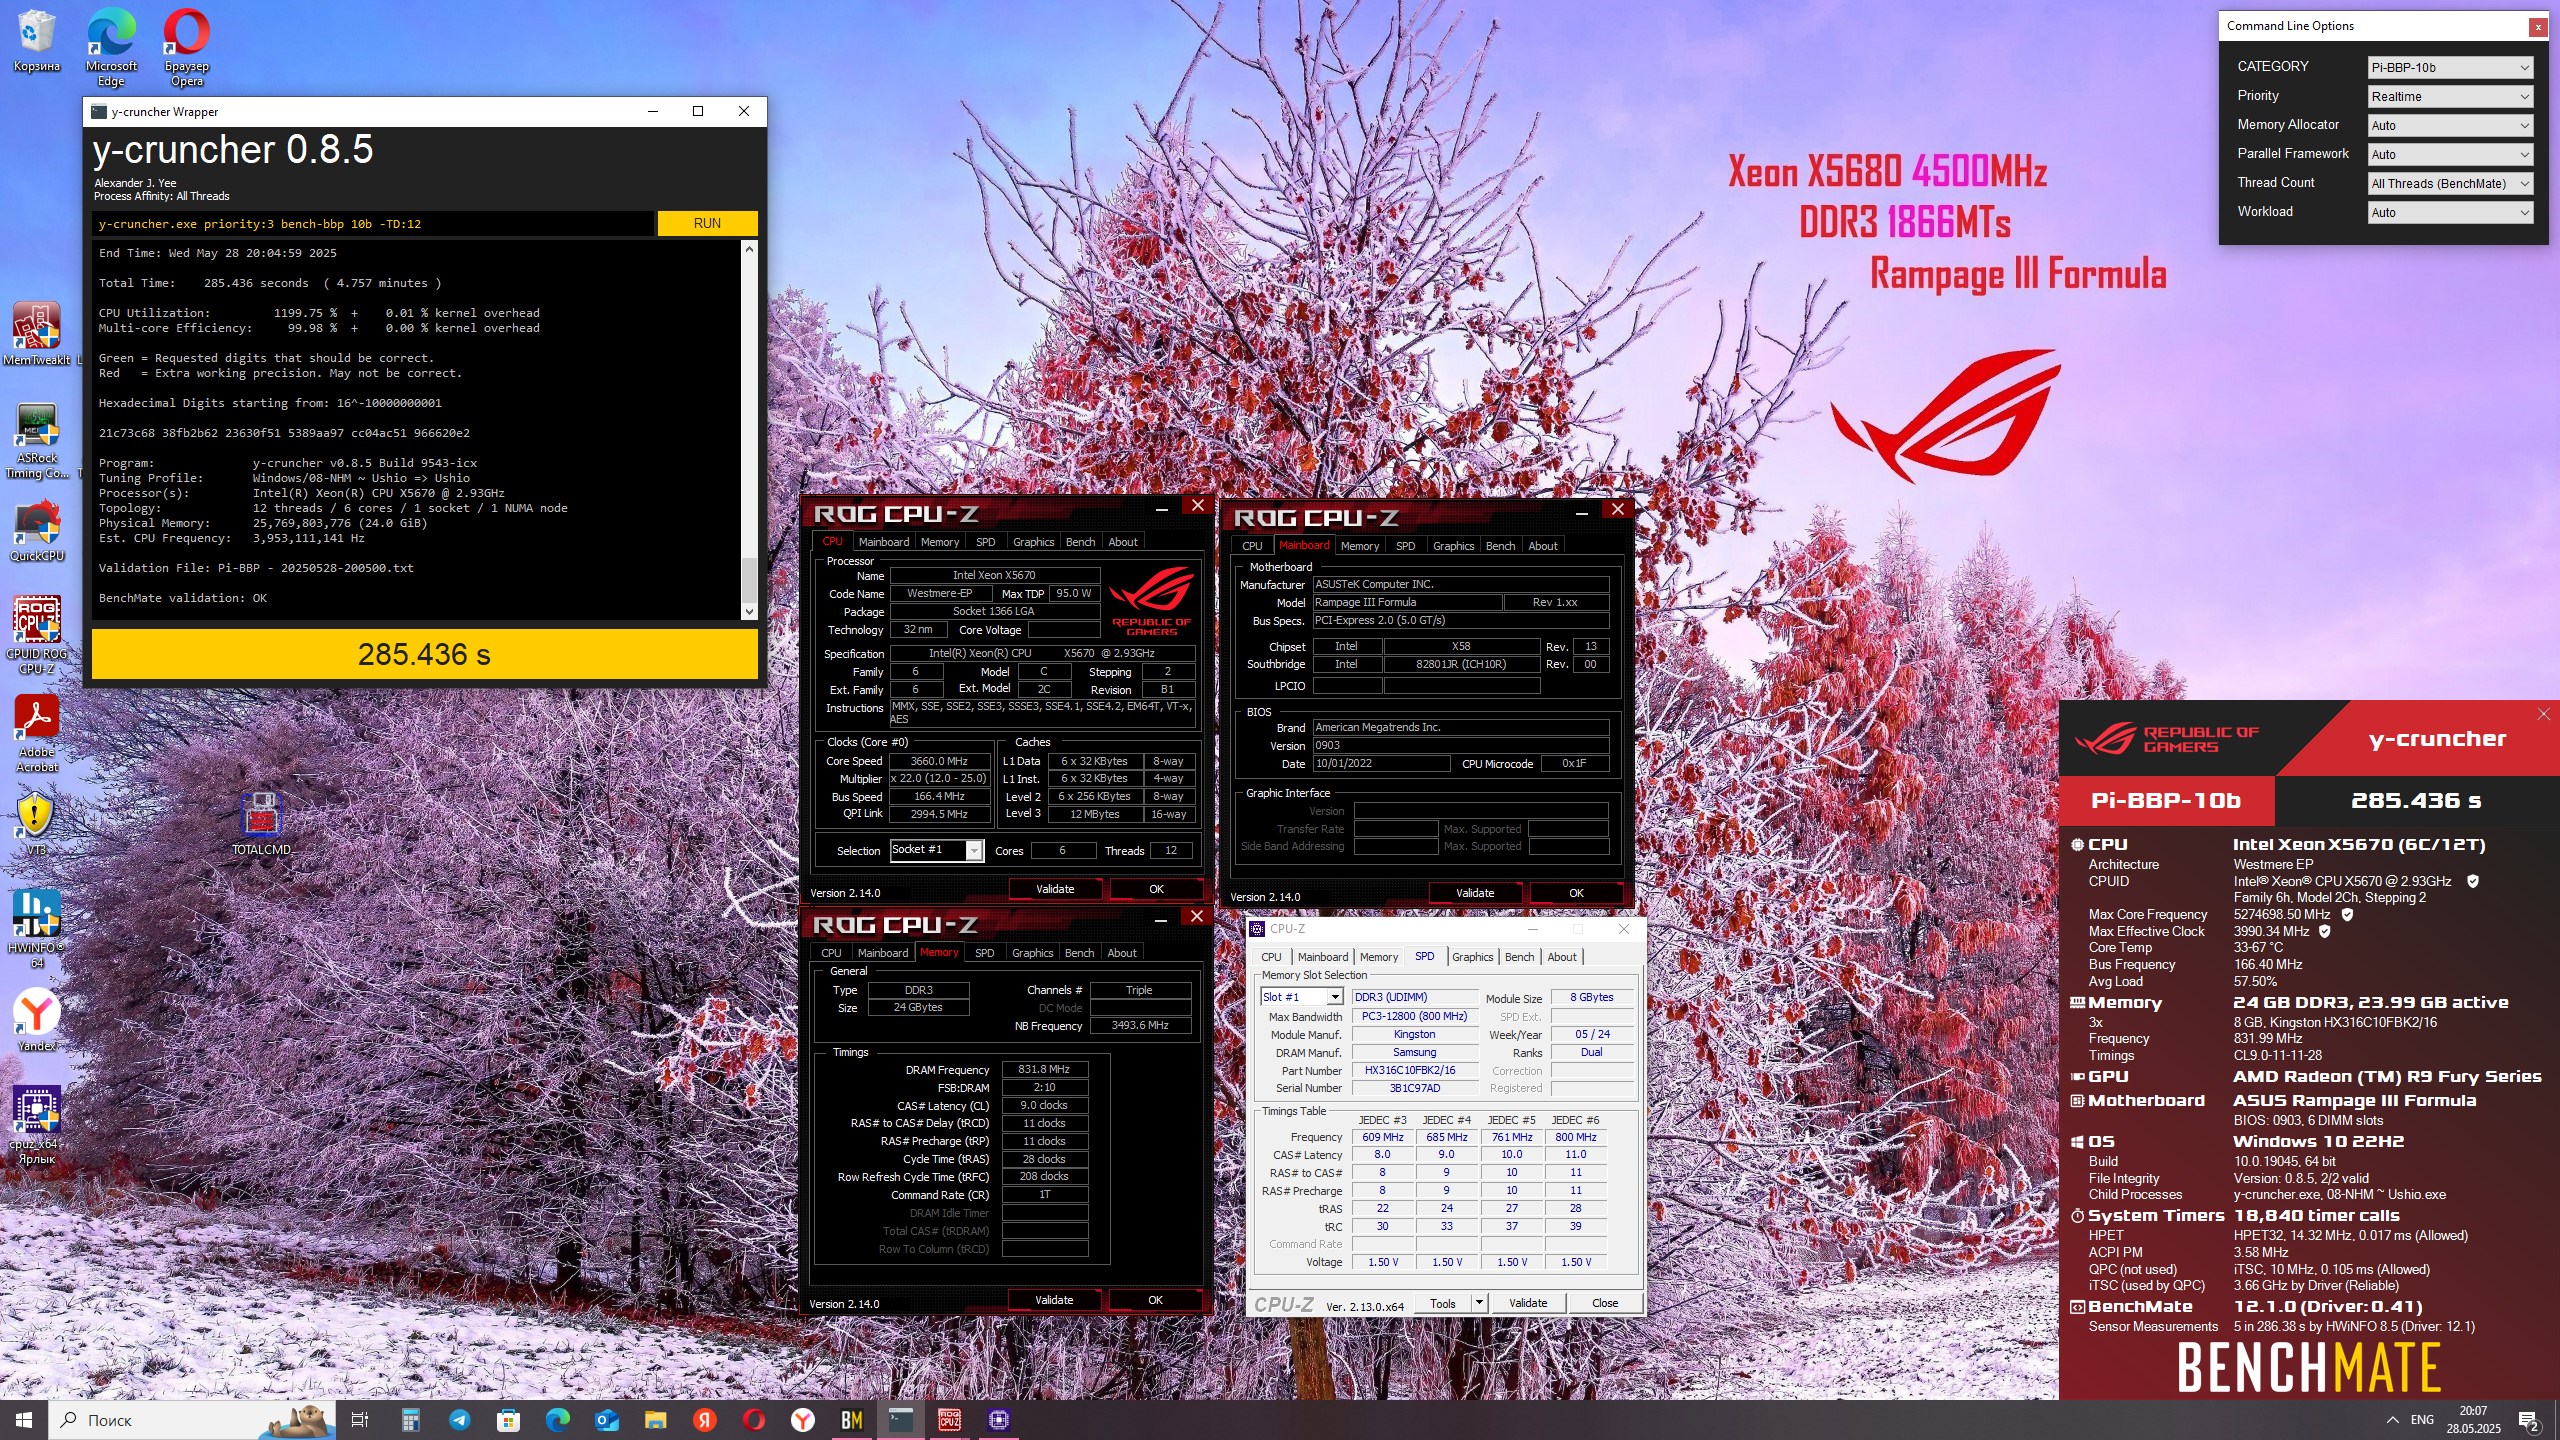Click the scroll down arrow in y-cruncher output
Viewport: 2560px width, 1440px height.
(749, 612)
